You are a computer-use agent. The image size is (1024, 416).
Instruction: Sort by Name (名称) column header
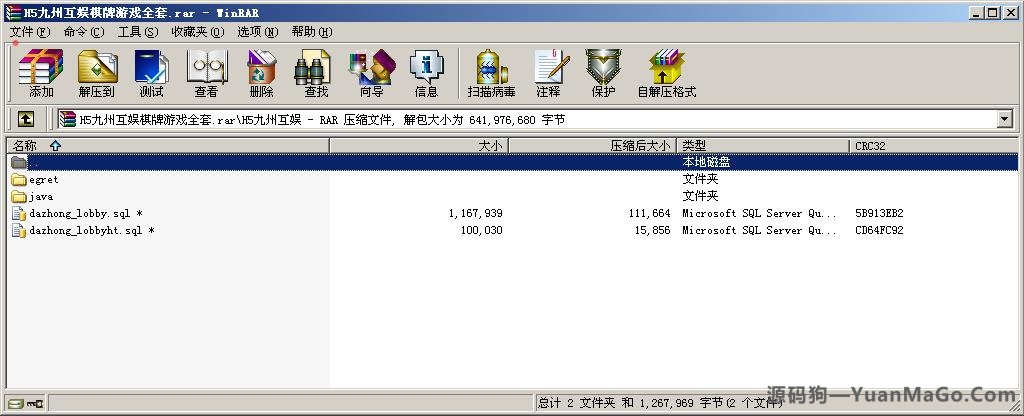pyautogui.click(x=168, y=146)
